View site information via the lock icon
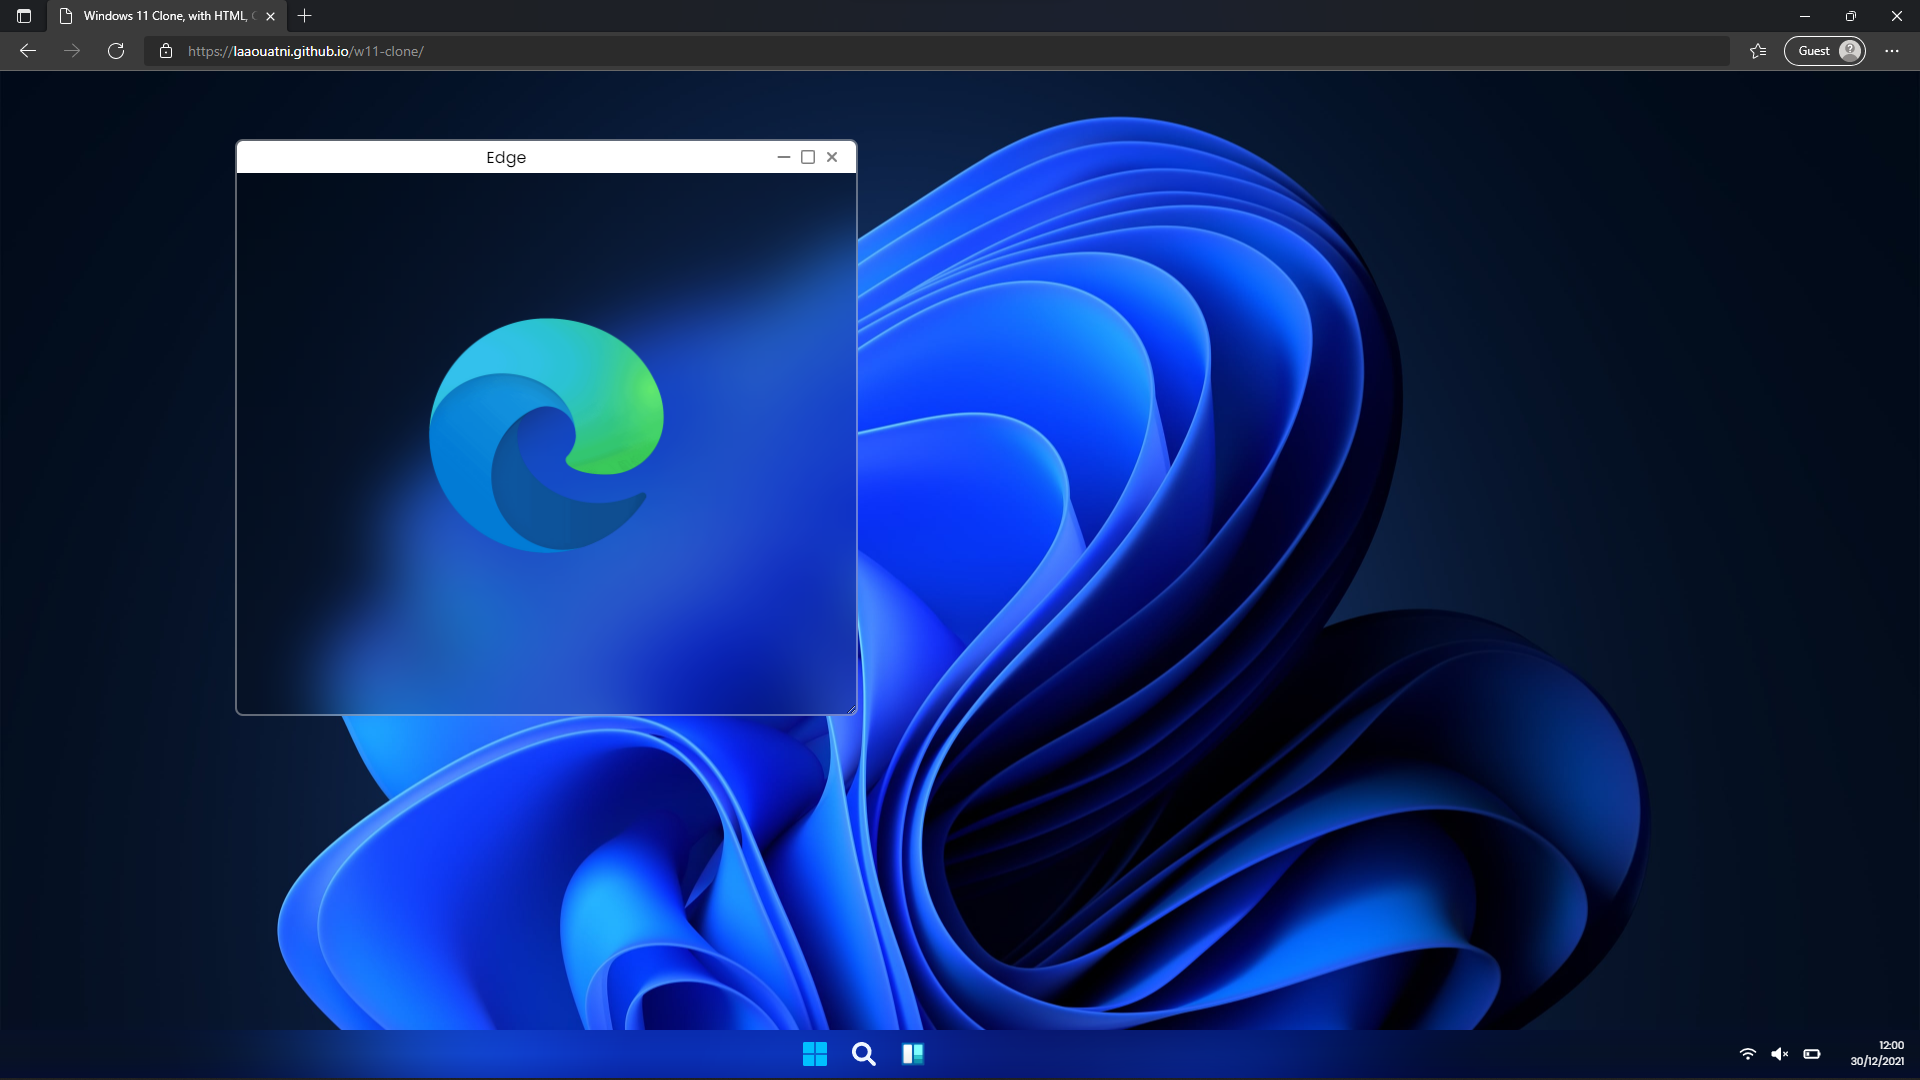The height and width of the screenshot is (1080, 1920). pos(166,51)
